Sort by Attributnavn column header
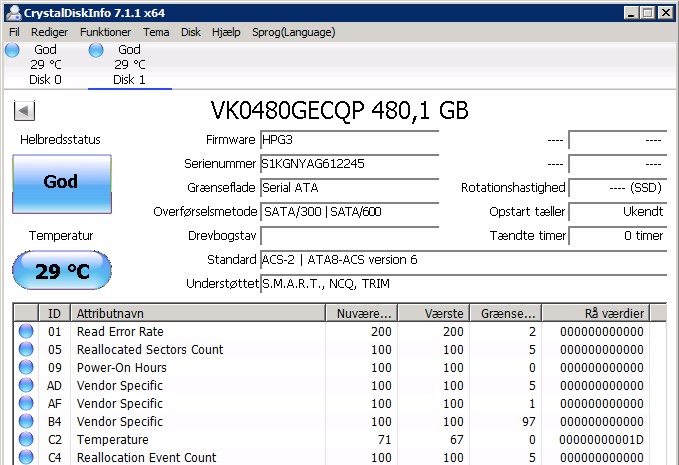 click(197, 313)
